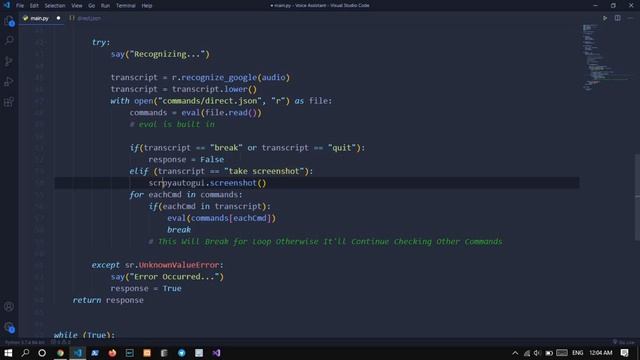Open the Explorer view in activity bar
Viewport: 640px width, 360px height.
click(x=9, y=21)
